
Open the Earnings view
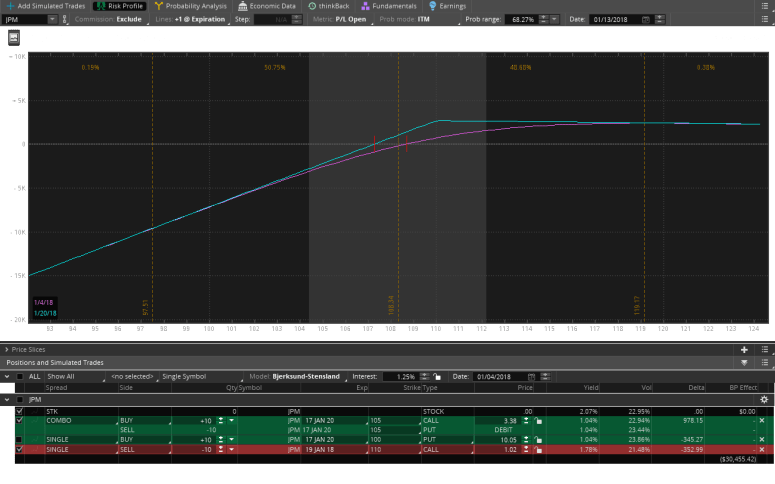coord(447,6)
